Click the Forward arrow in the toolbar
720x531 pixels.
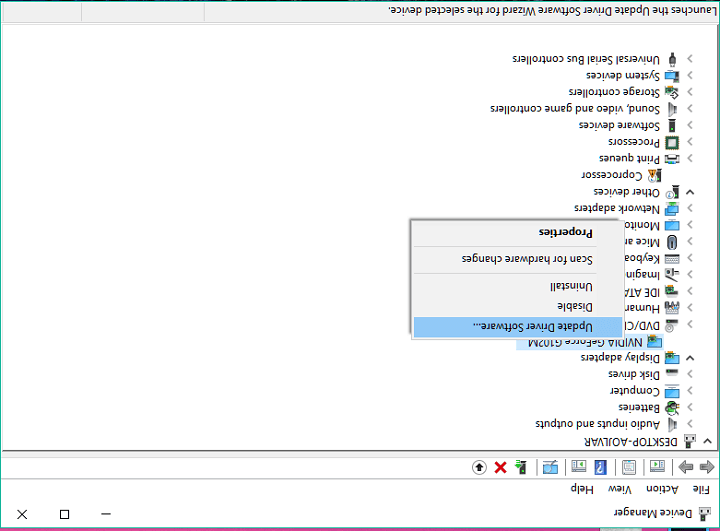pos(686,467)
